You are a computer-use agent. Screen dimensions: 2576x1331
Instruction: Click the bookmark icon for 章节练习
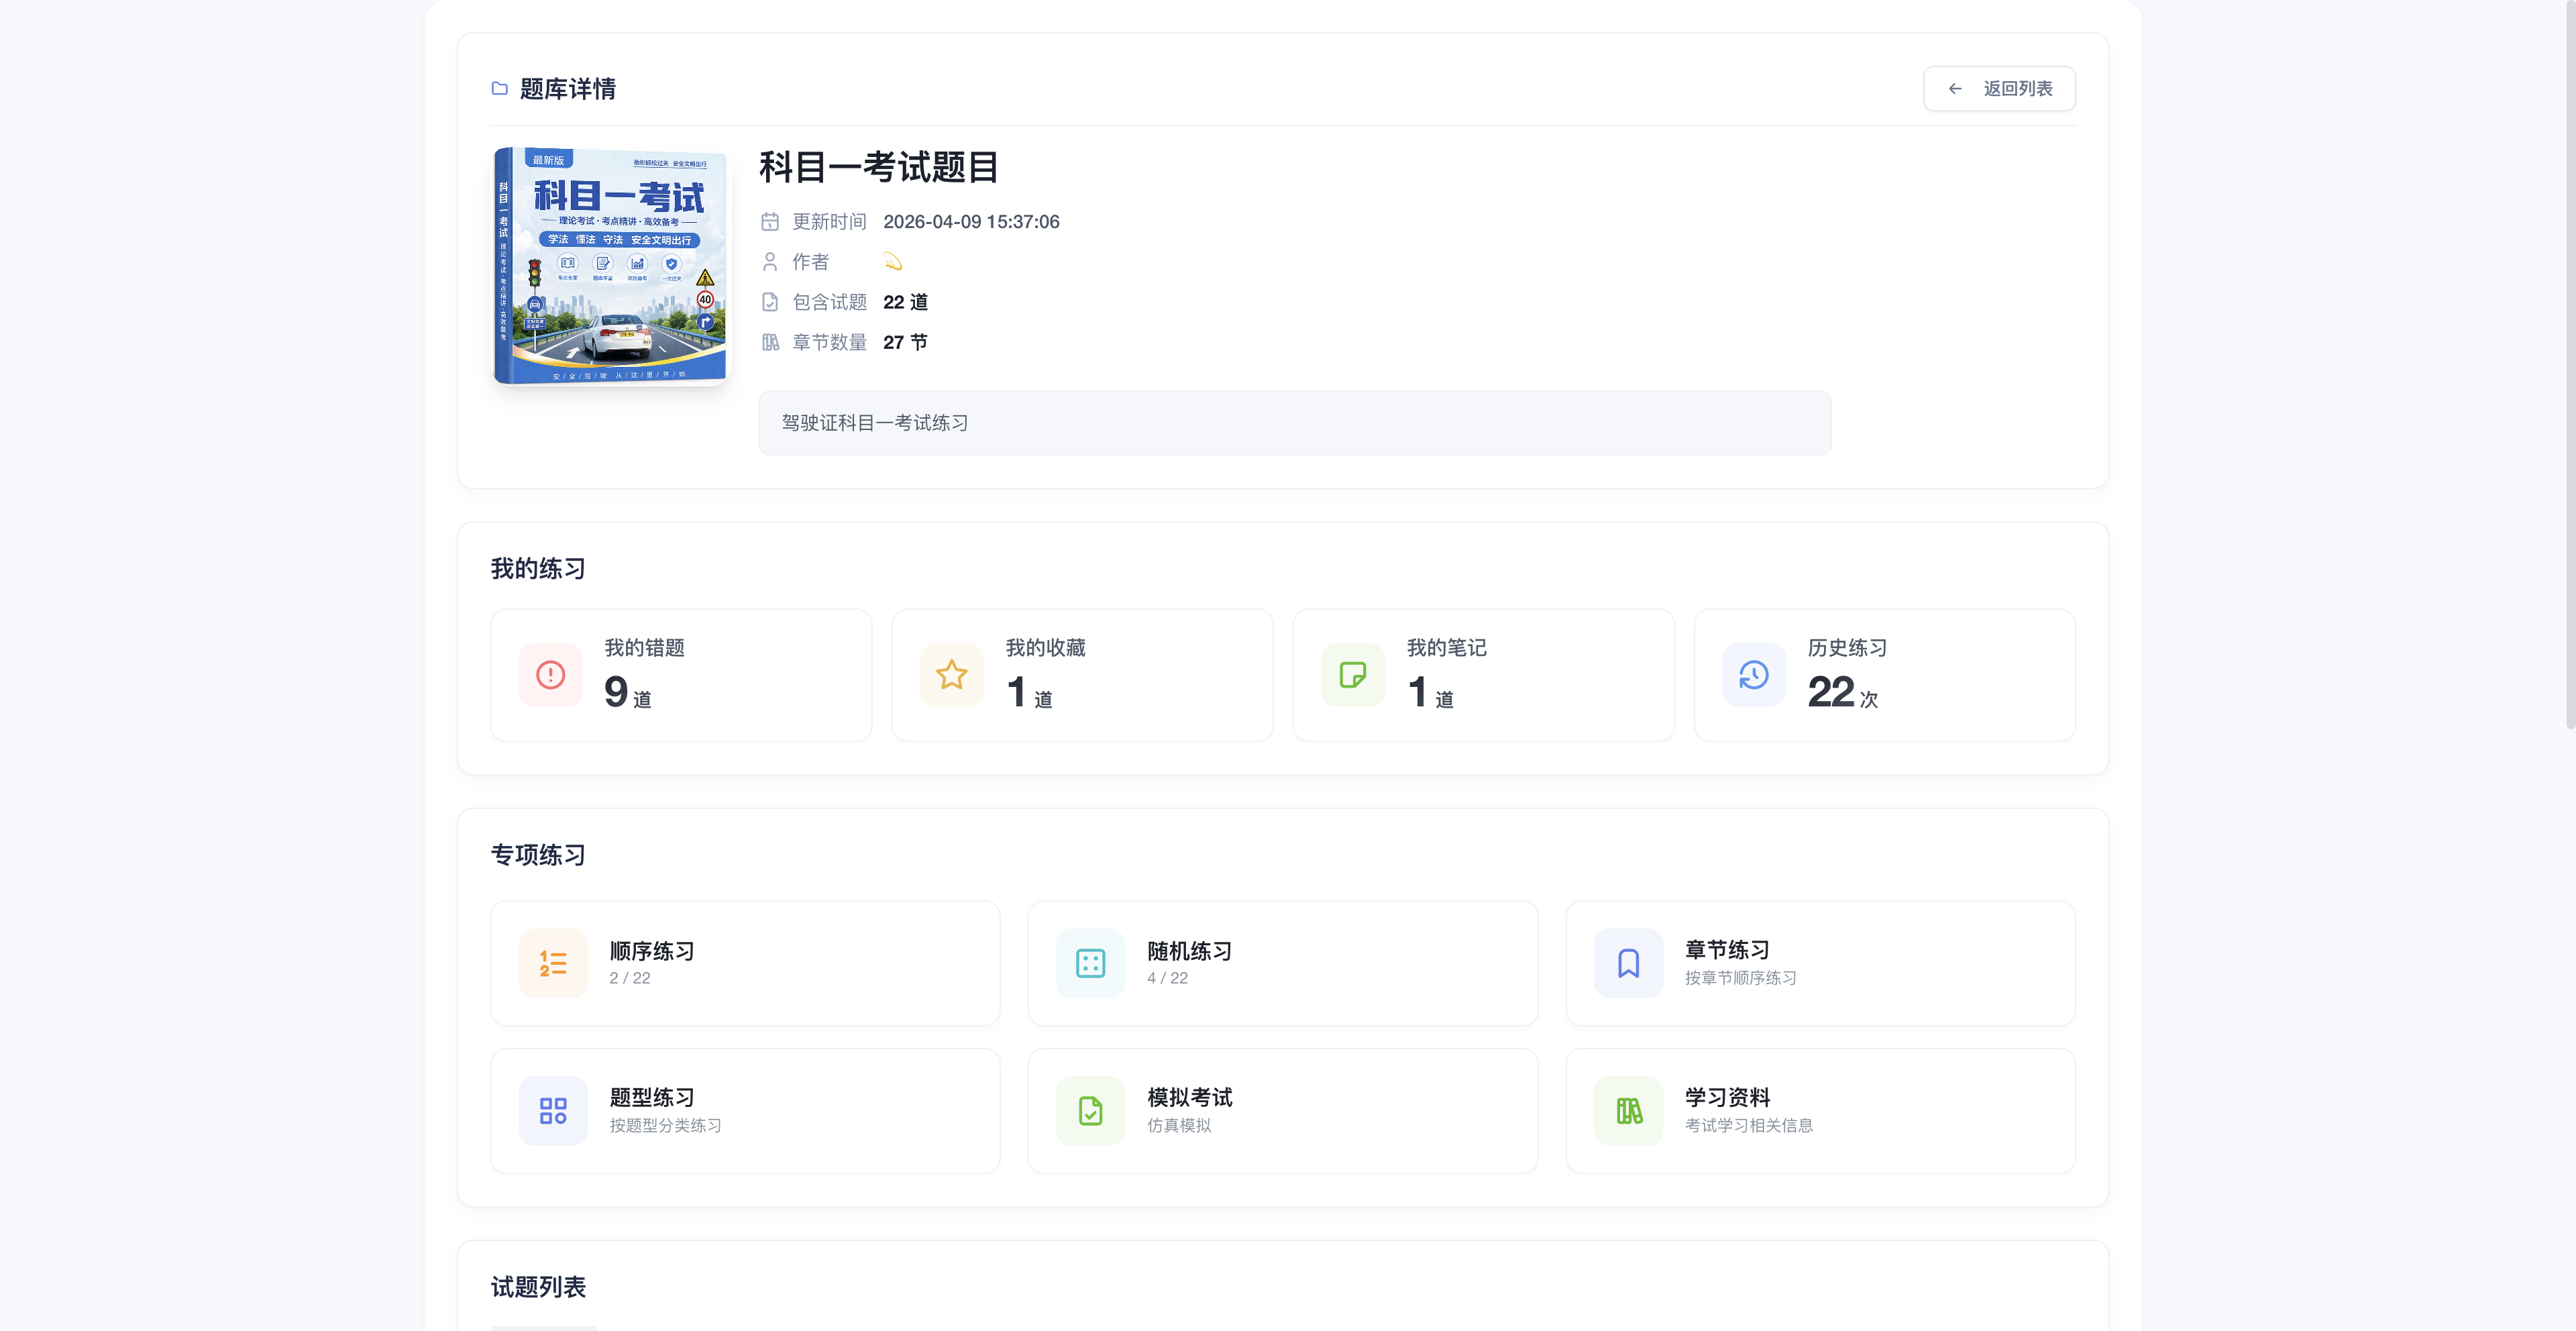[1628, 963]
